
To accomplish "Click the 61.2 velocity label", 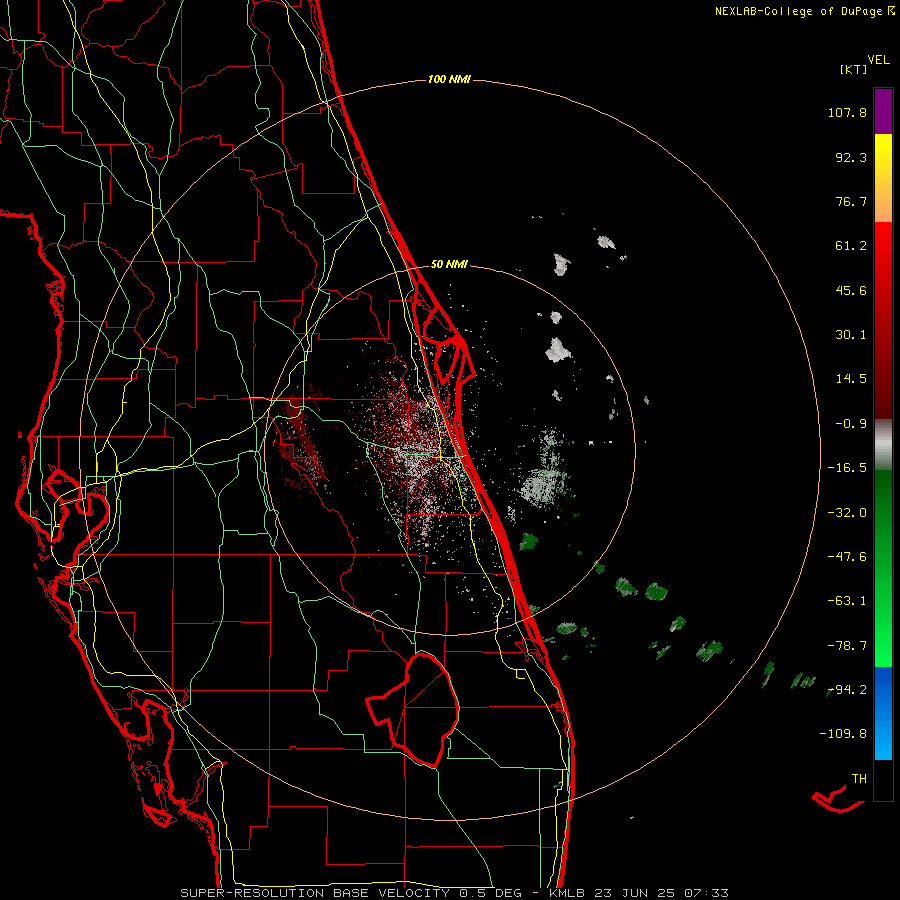I will (851, 246).
